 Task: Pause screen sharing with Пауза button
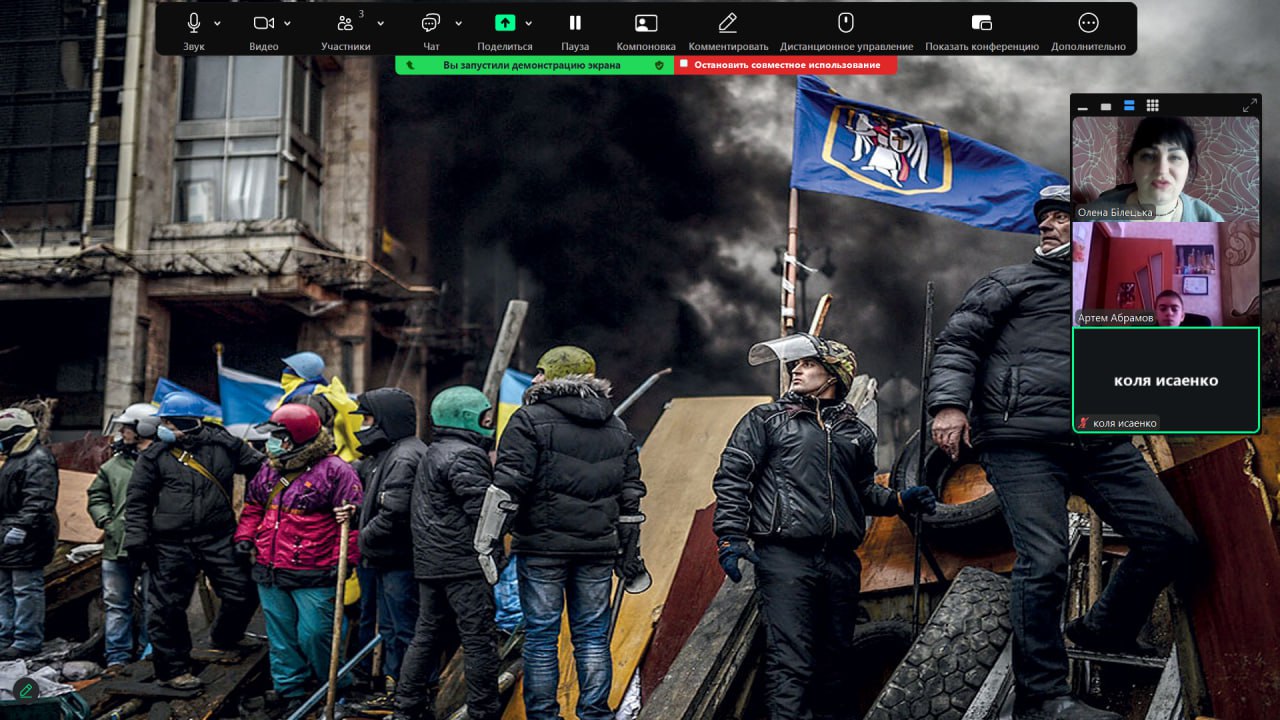point(575,23)
